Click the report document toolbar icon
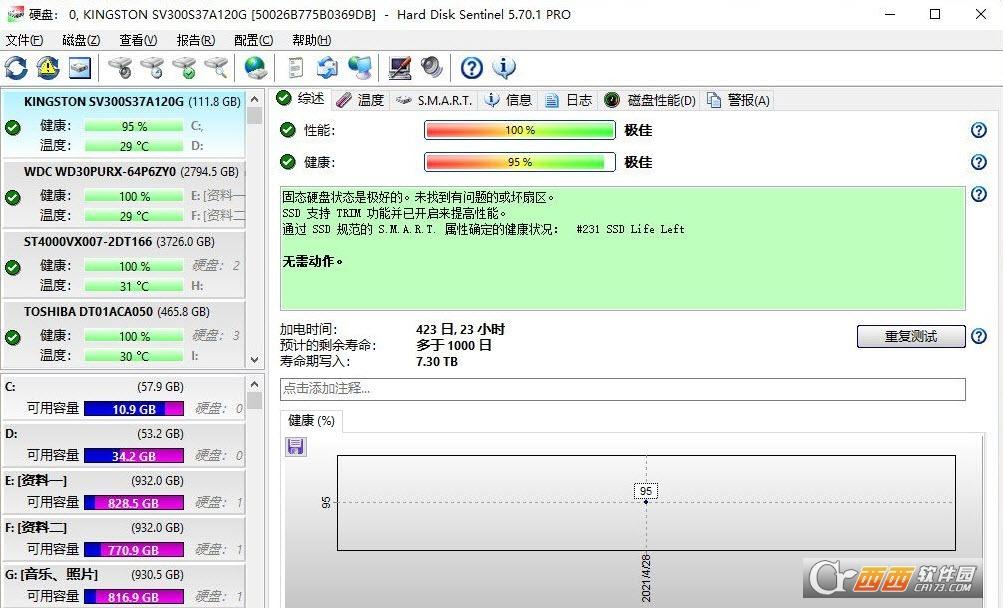 [x=296, y=67]
